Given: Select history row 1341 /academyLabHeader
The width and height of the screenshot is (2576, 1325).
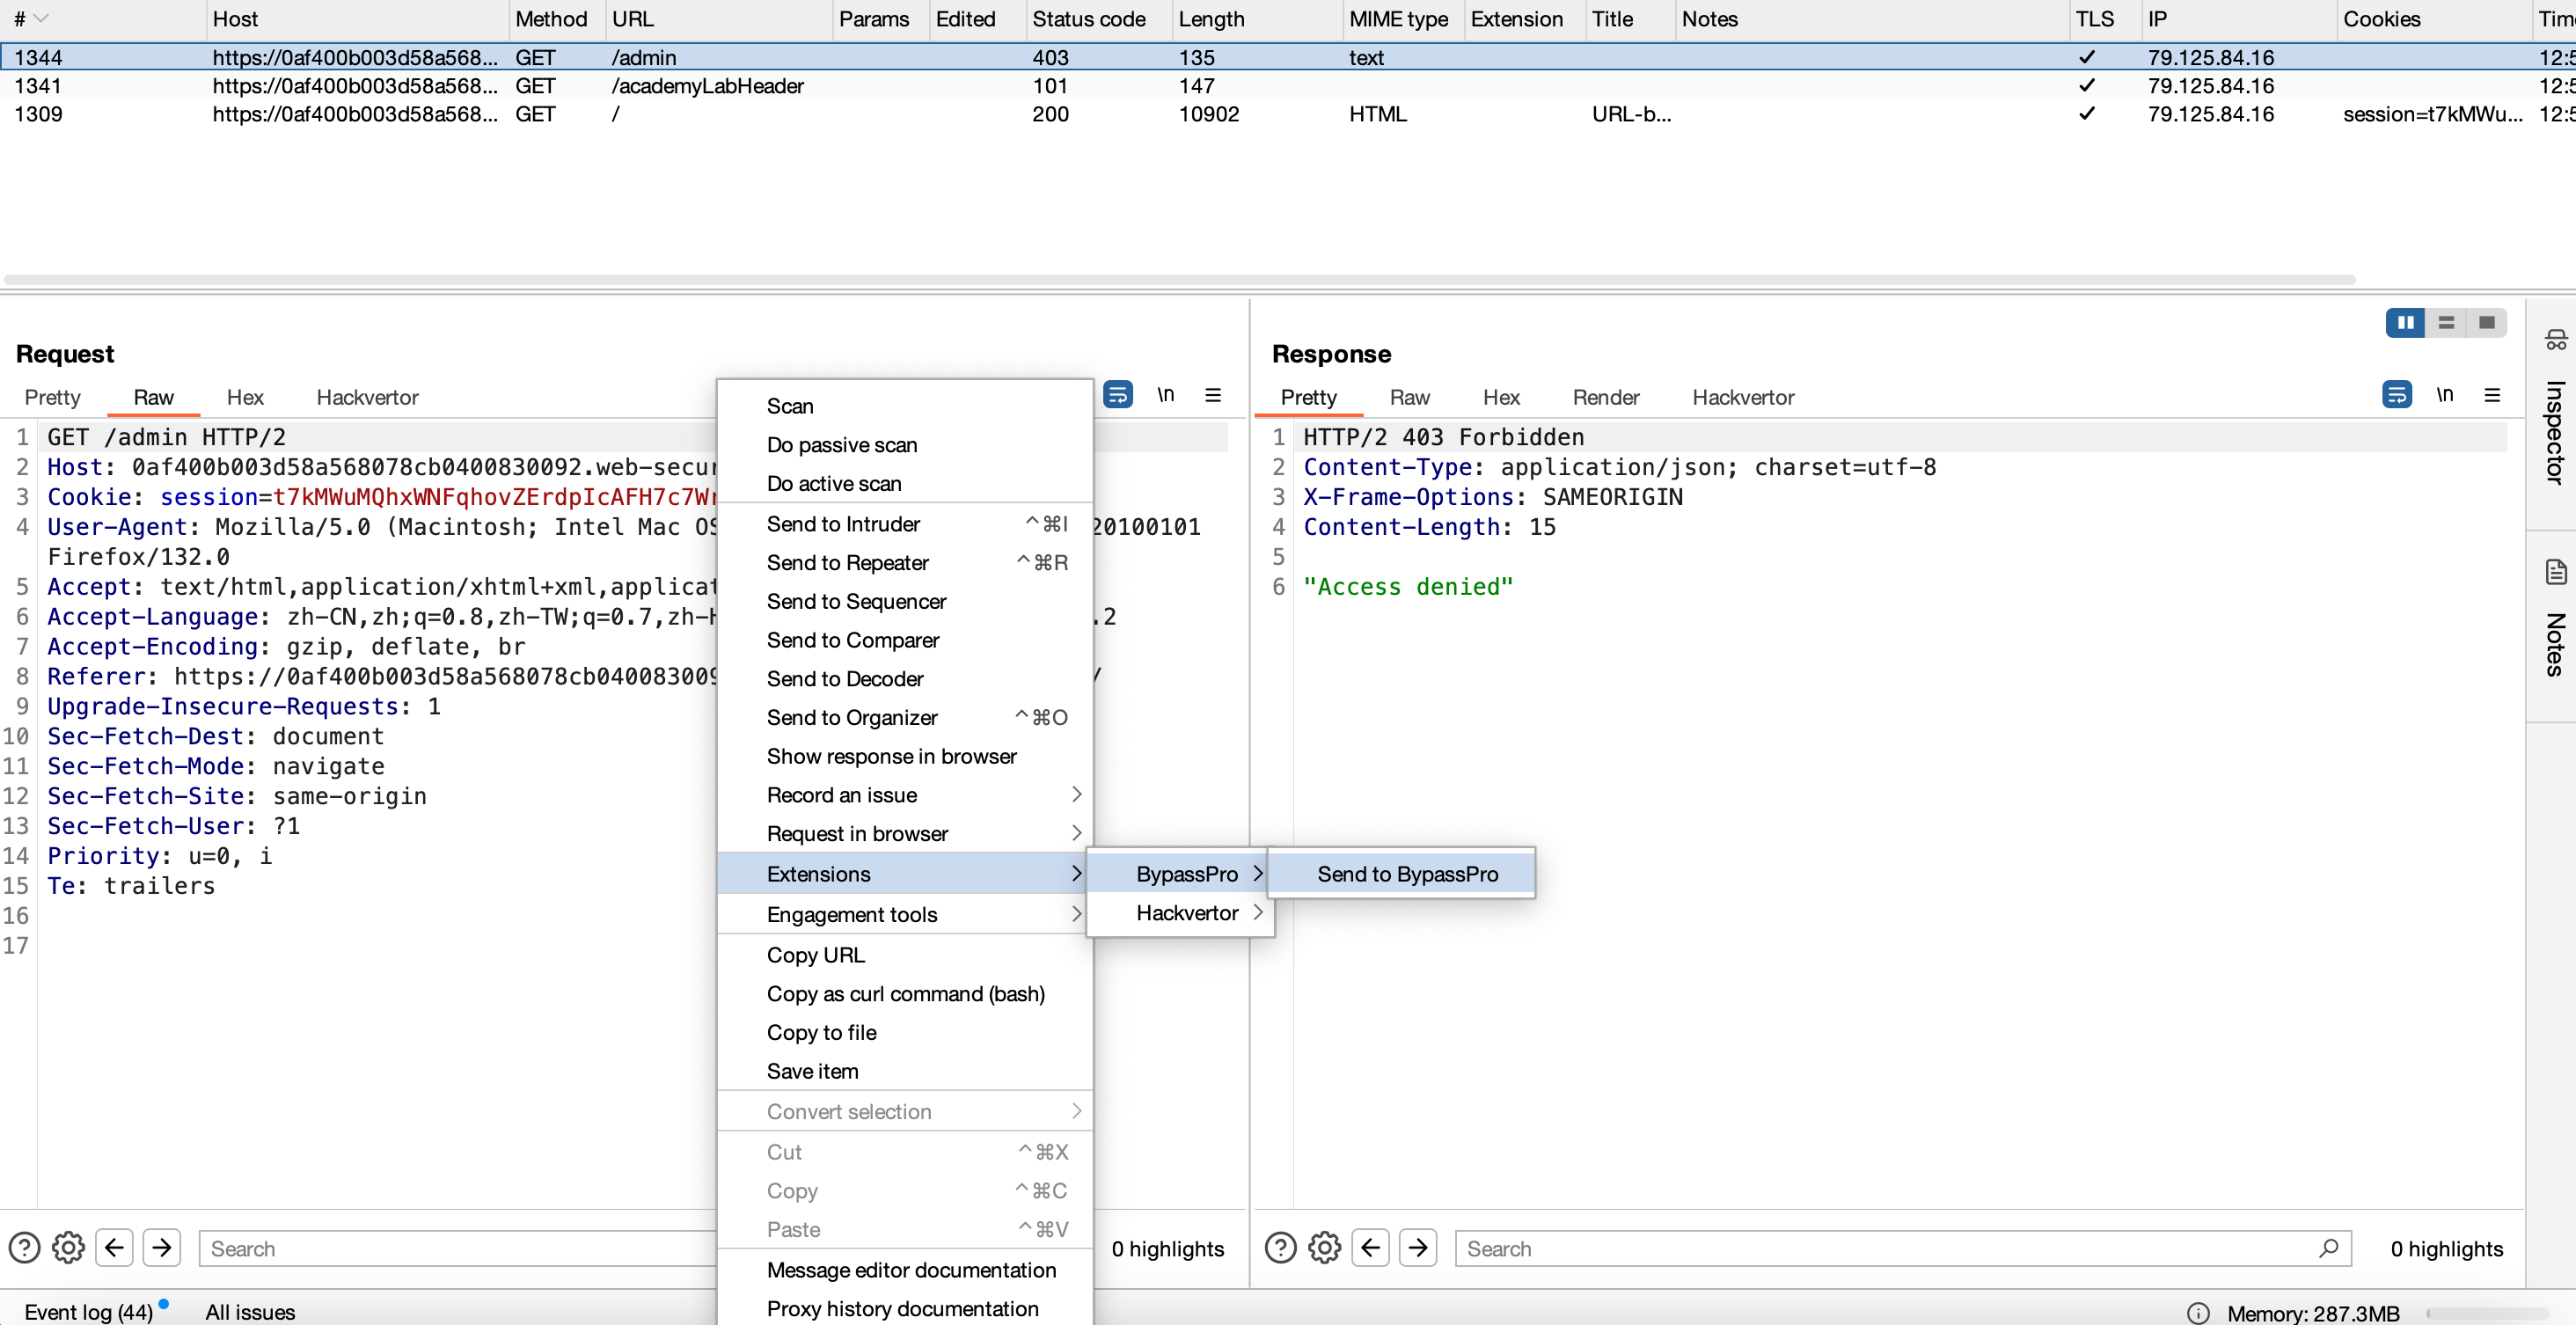Looking at the screenshot, I should coord(1288,85).
